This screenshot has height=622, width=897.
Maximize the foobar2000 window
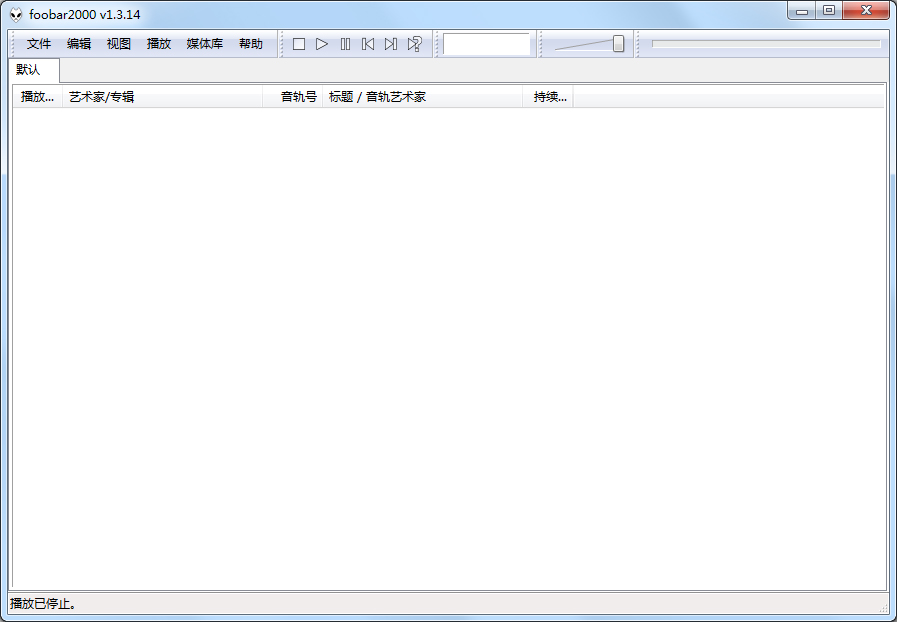pos(829,10)
